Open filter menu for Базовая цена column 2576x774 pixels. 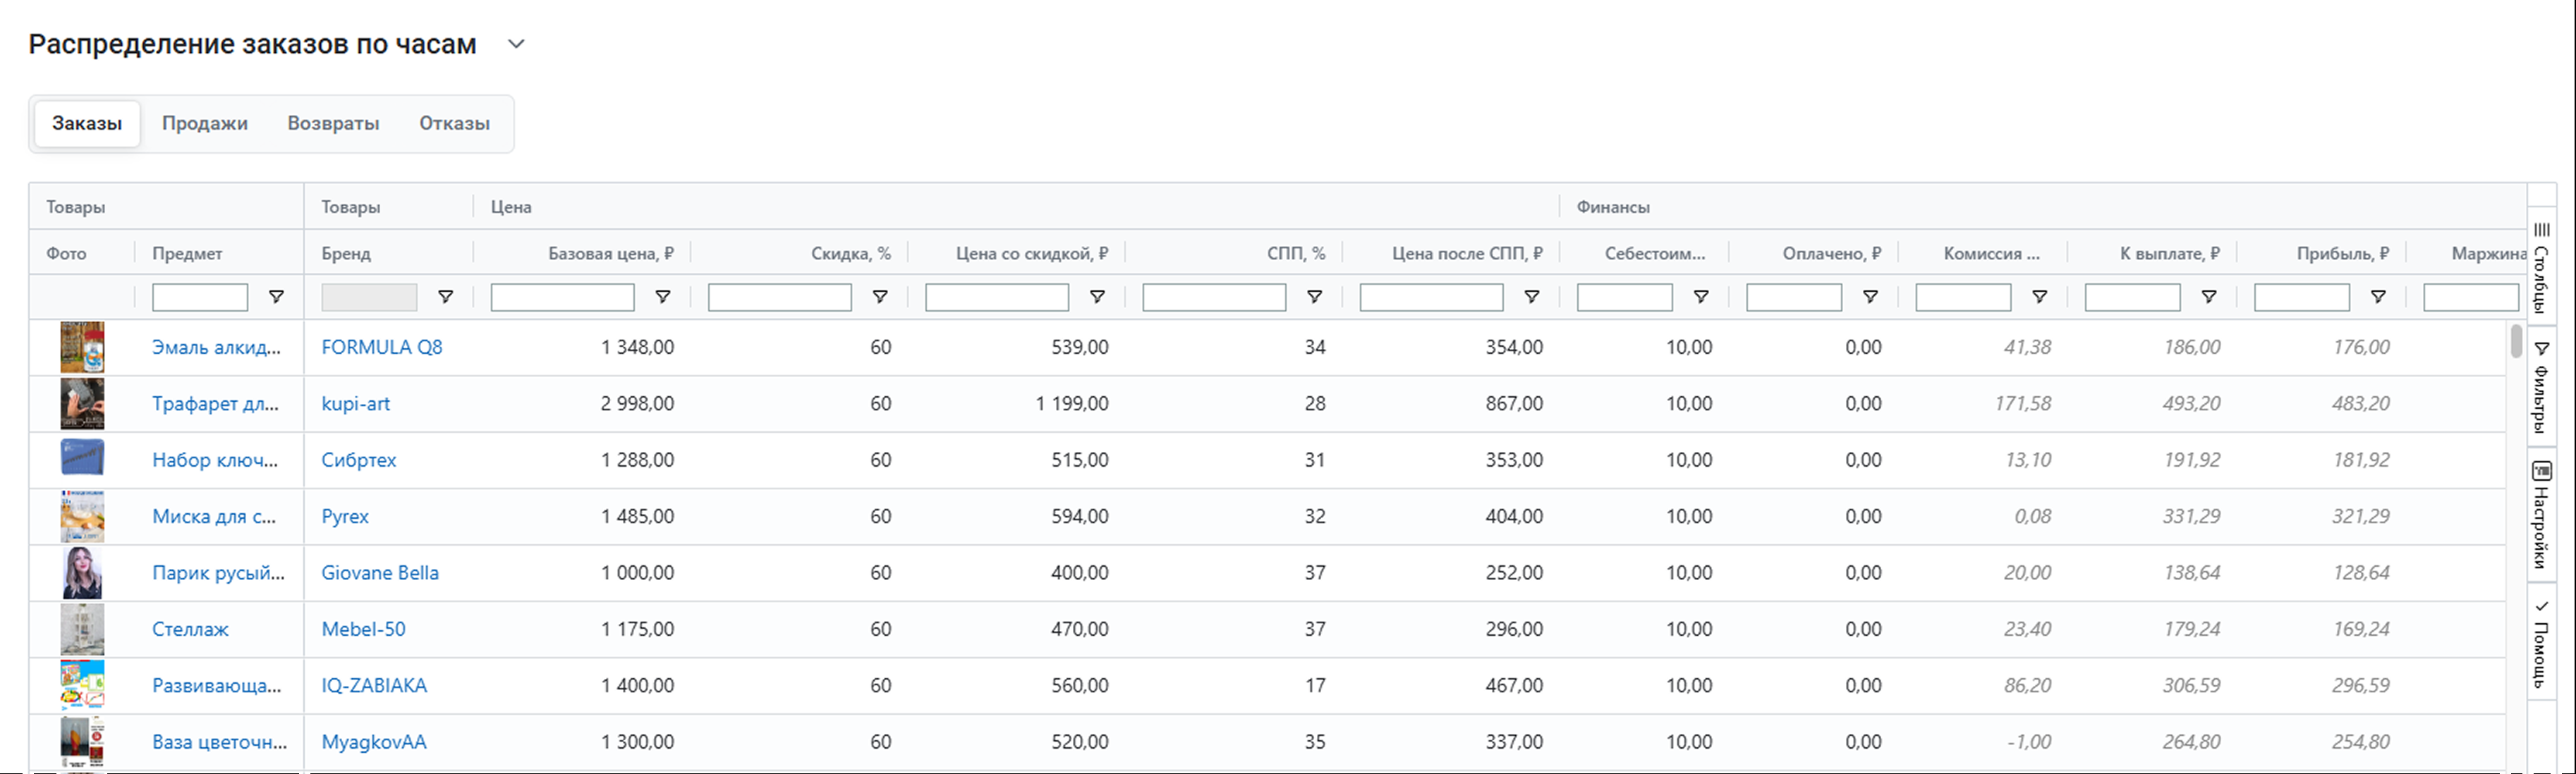(x=662, y=297)
